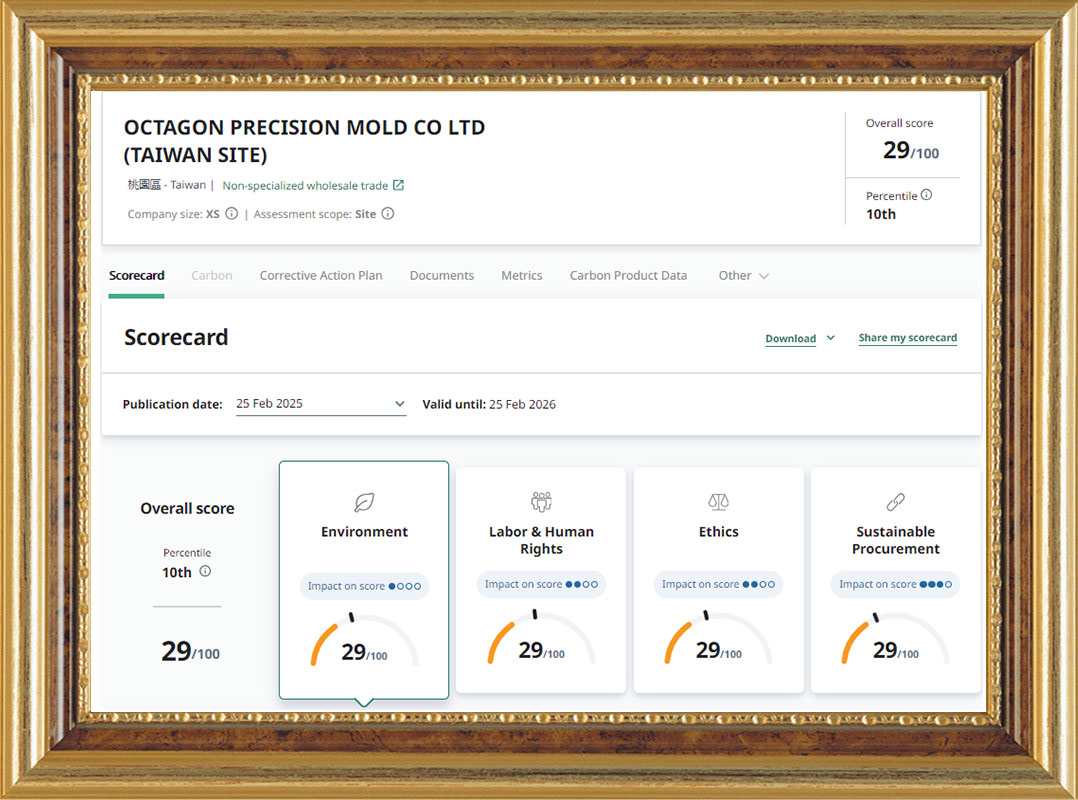The image size is (1078, 800).
Task: Select the Environment score card
Action: click(364, 580)
